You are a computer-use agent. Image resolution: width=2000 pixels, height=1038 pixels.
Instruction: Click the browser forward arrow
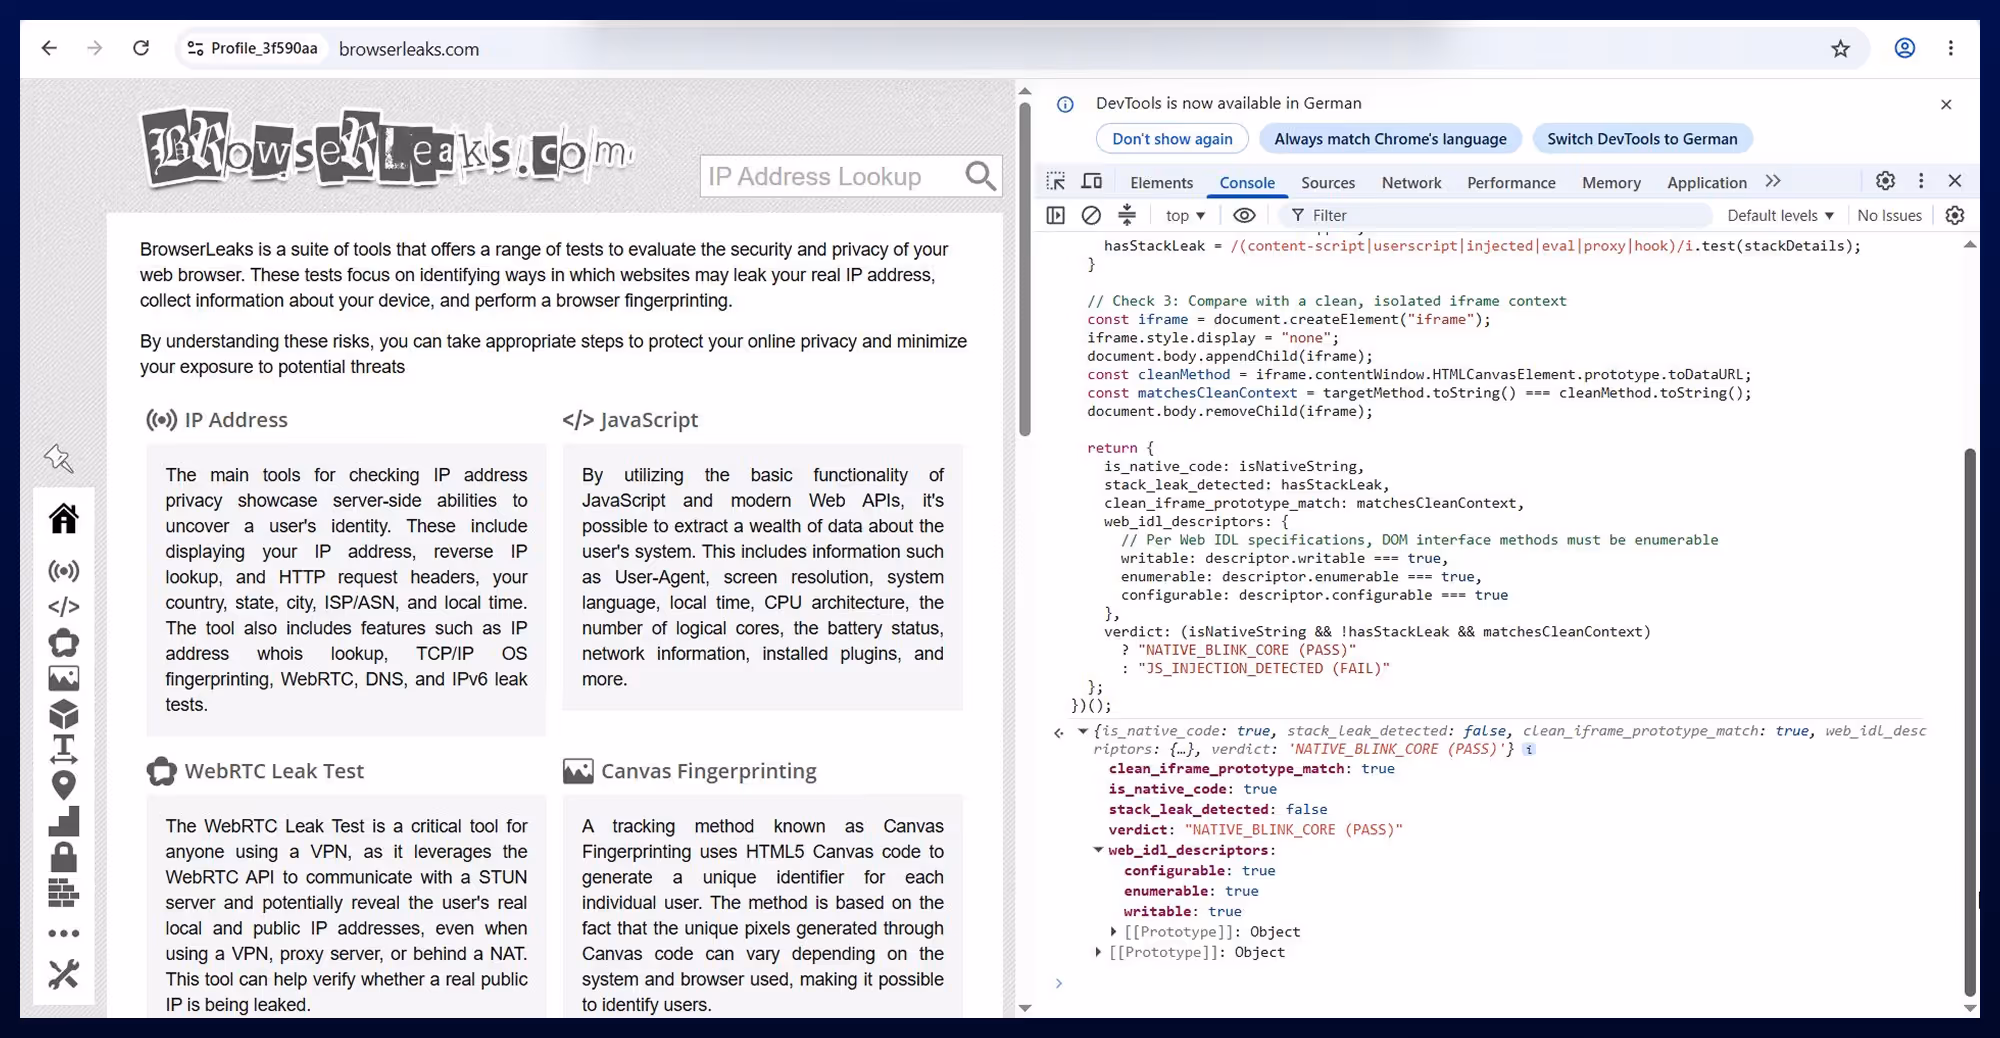(95, 48)
